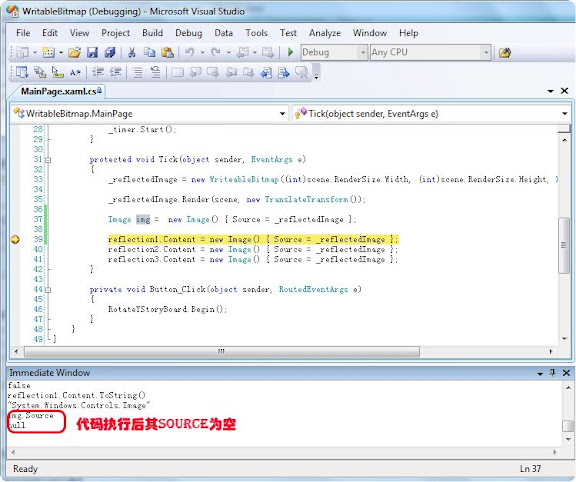
Task: Start debugging with the green play icon
Action: coord(290,52)
